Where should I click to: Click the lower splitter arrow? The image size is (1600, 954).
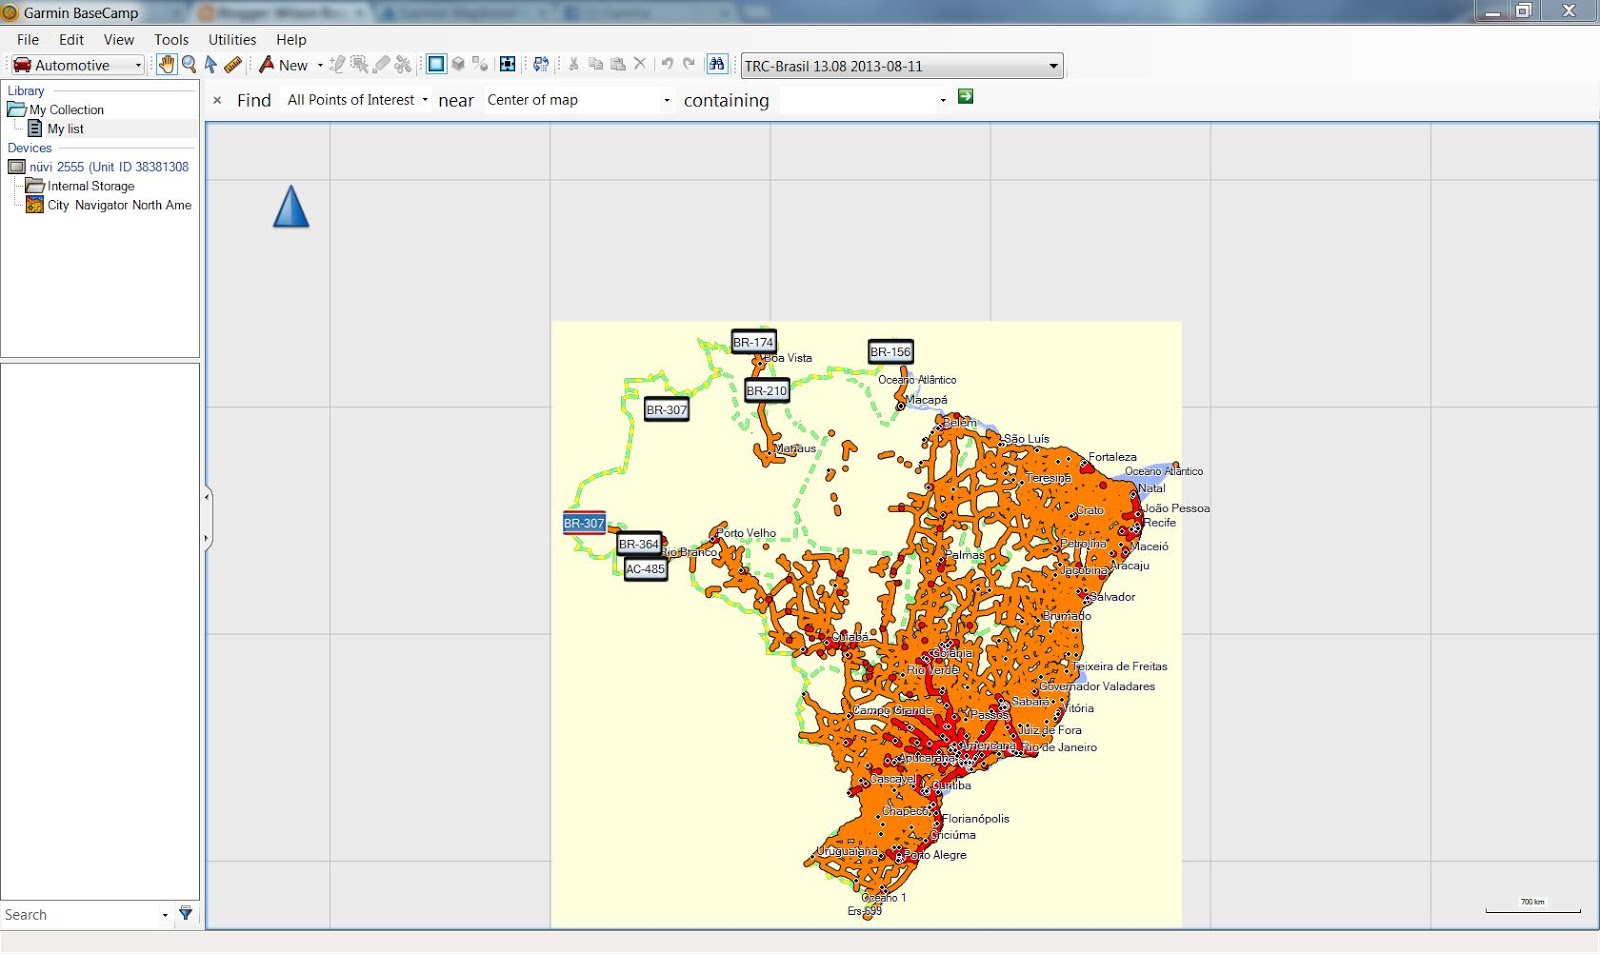pos(207,538)
